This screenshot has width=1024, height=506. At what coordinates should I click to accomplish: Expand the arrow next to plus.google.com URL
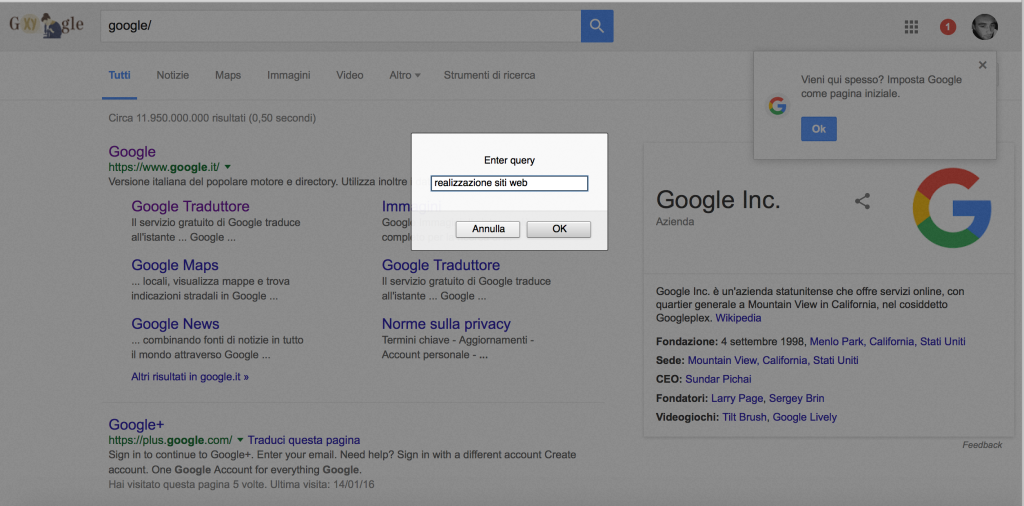[240, 440]
